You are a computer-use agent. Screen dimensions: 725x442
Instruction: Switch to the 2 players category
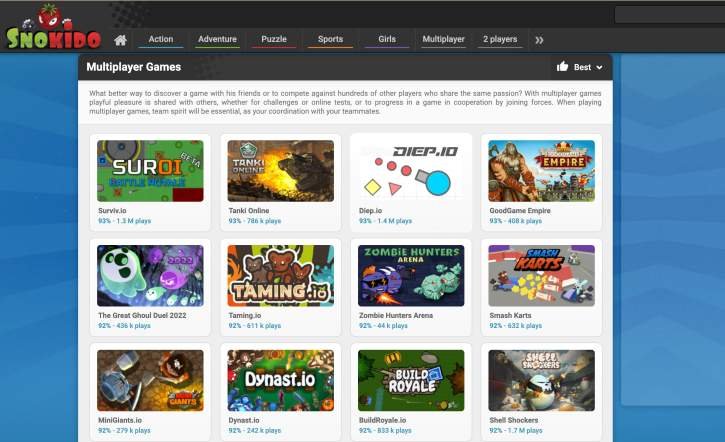tap(500, 39)
